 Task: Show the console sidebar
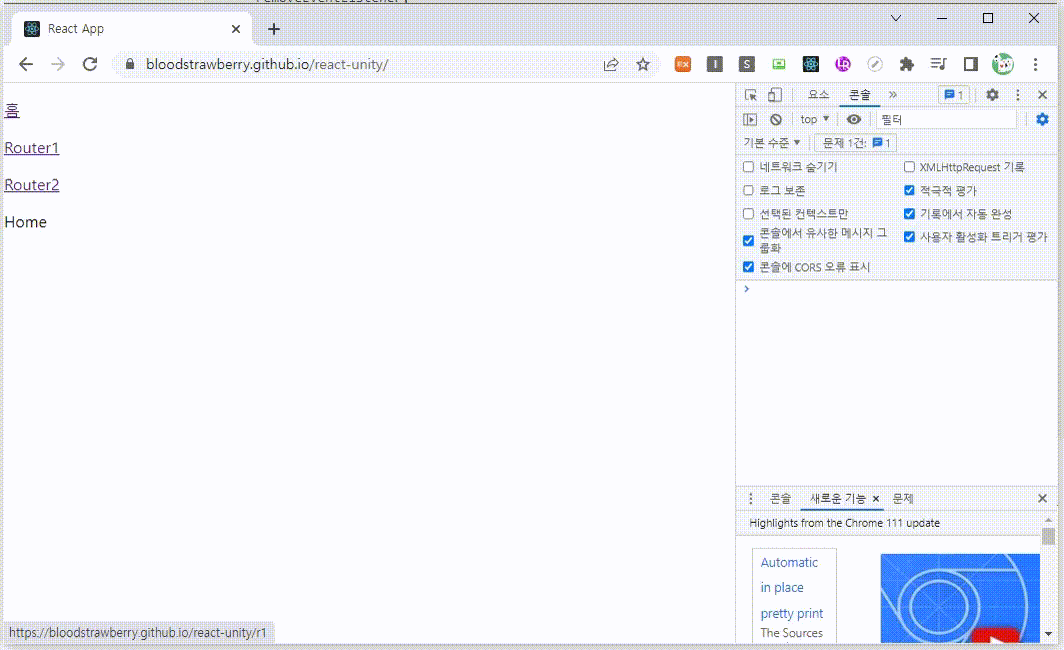pyautogui.click(x=750, y=119)
